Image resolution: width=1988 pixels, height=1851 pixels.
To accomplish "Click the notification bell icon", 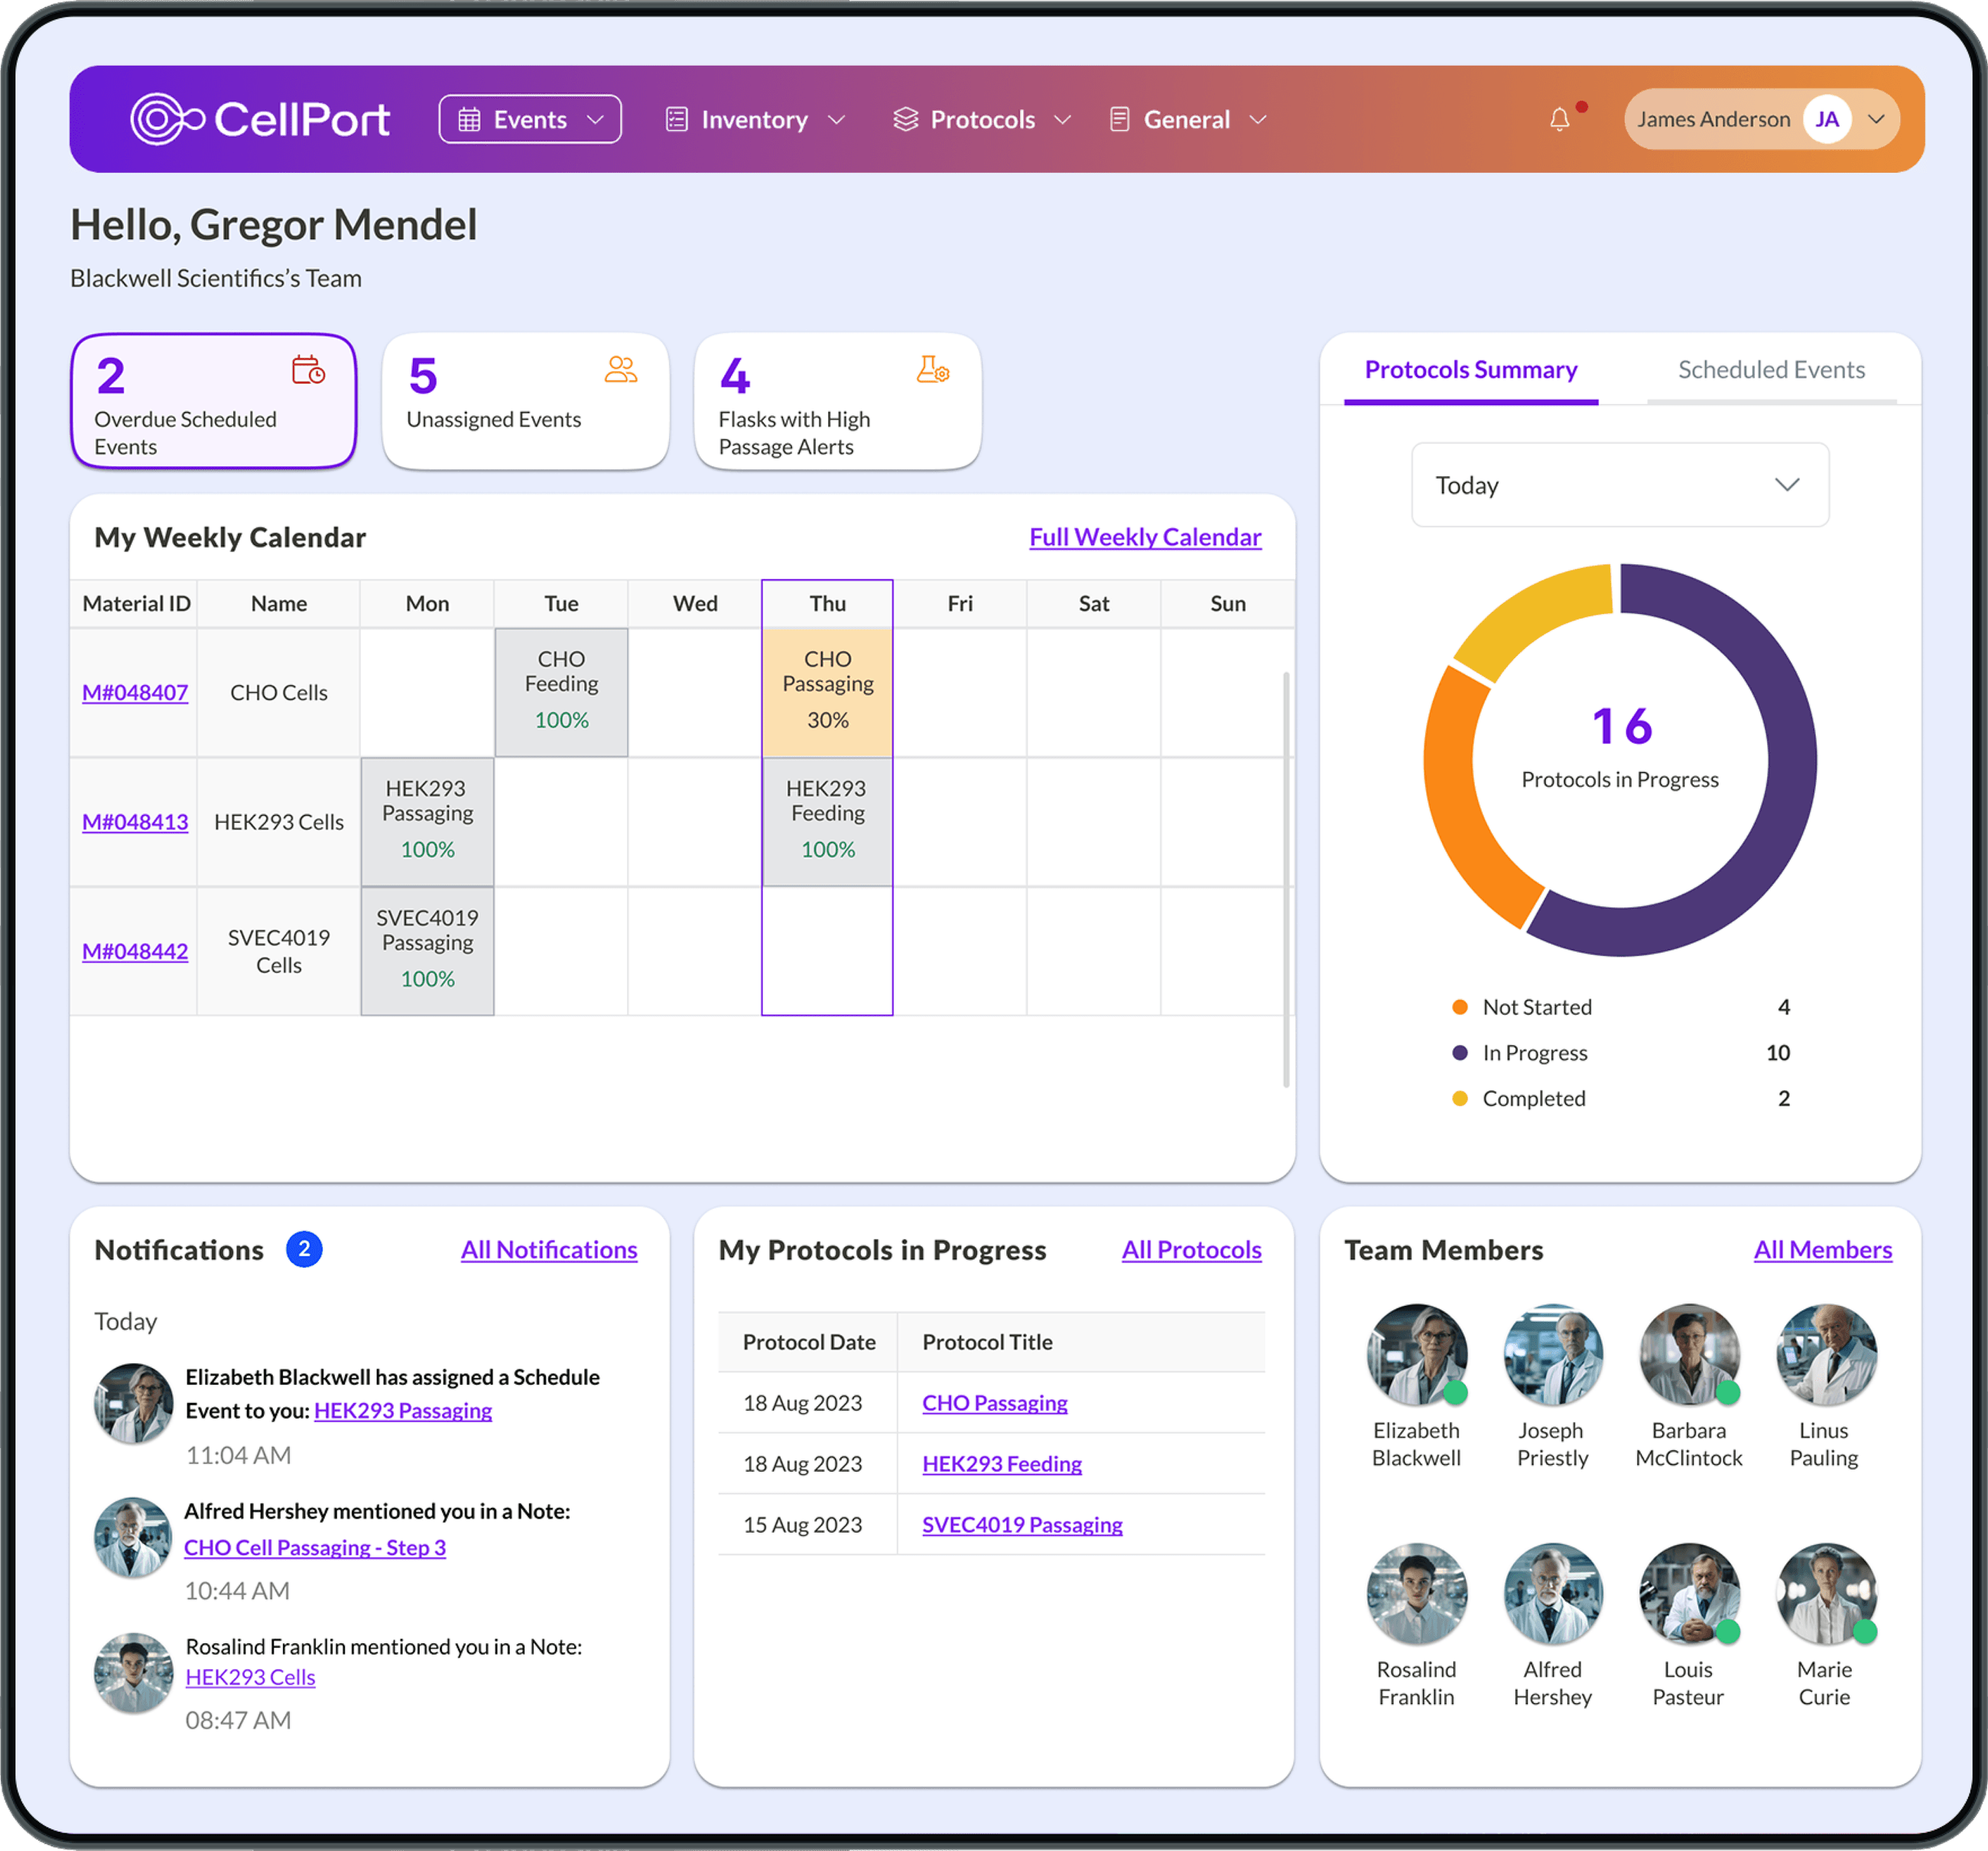I will pos(1559,120).
